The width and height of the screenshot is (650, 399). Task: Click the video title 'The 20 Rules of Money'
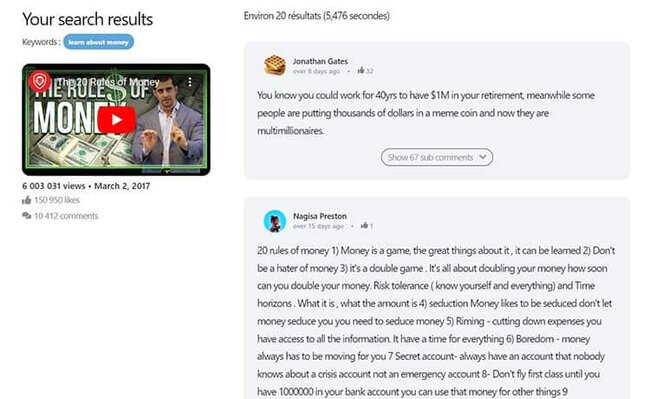pos(108,82)
